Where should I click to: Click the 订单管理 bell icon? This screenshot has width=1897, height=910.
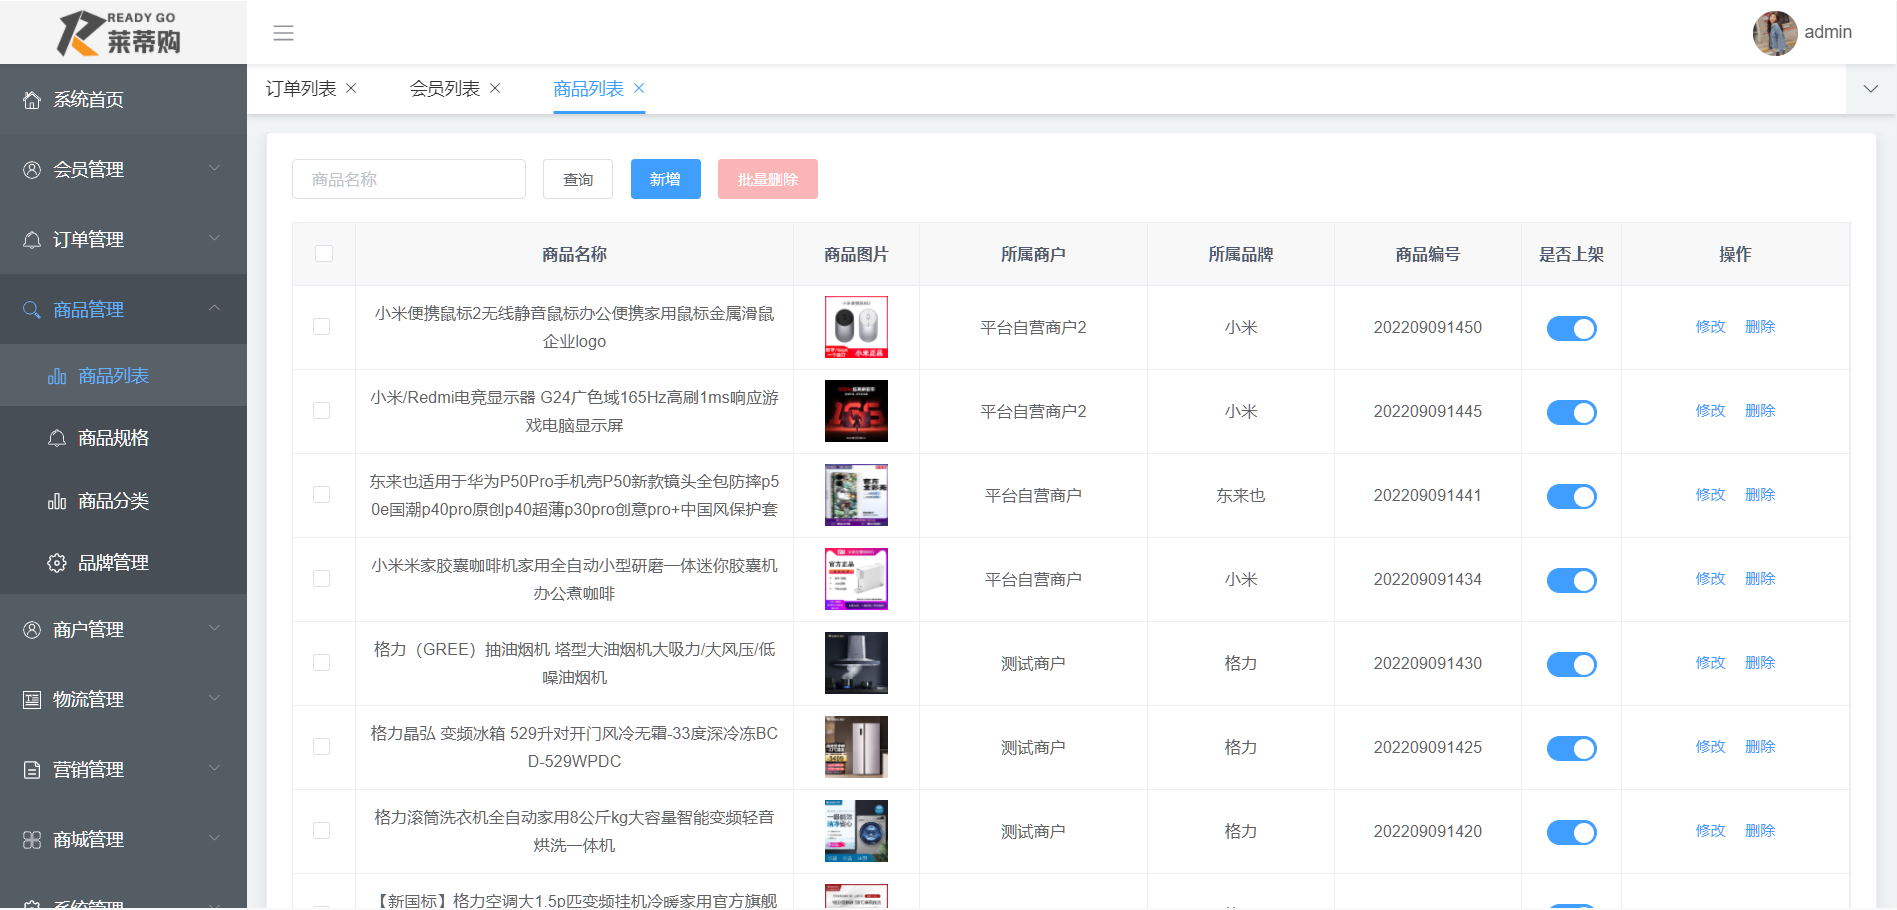click(x=32, y=240)
